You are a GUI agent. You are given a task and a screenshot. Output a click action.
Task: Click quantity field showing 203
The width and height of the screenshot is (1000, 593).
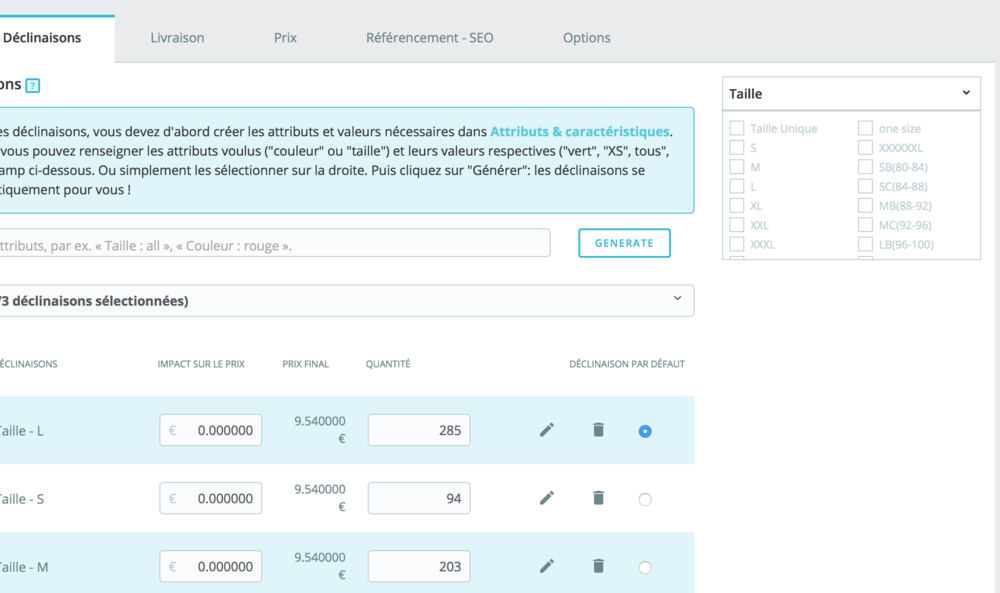419,566
